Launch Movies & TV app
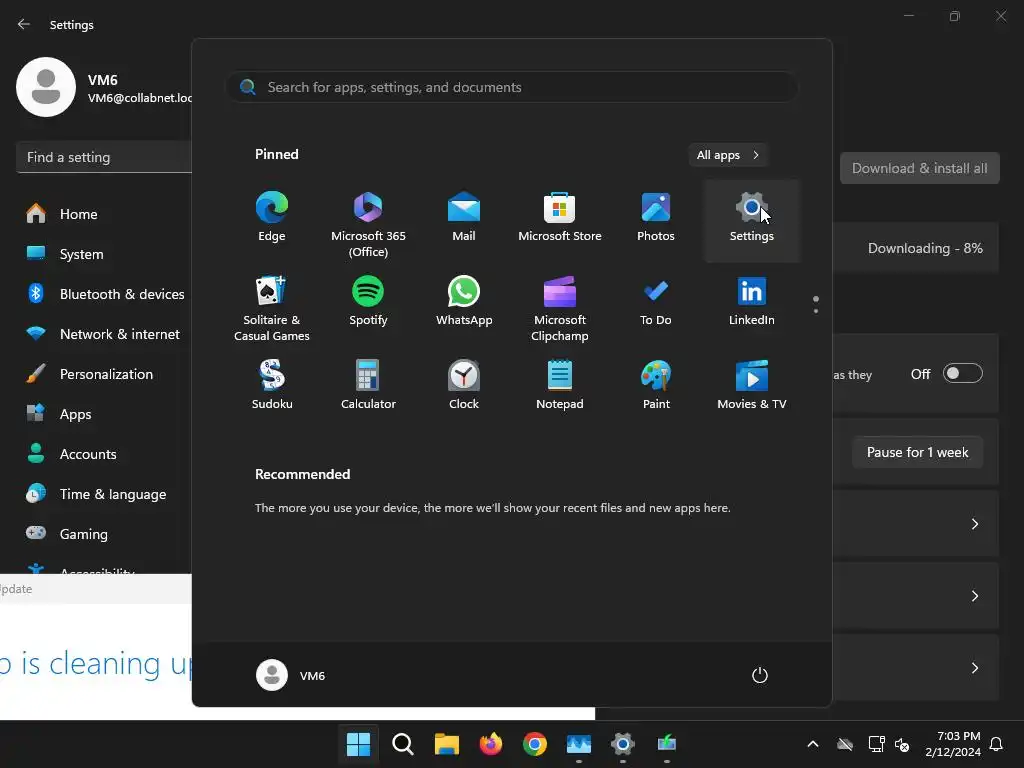Screen dimensions: 1024x768 [752, 385]
